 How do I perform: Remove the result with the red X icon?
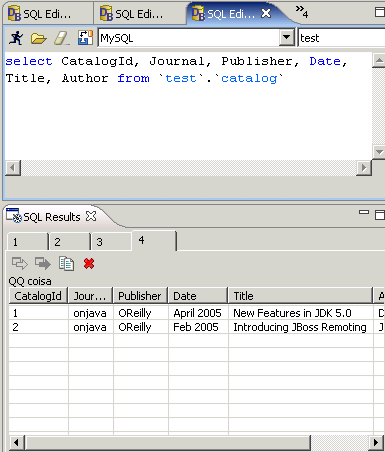click(x=89, y=264)
